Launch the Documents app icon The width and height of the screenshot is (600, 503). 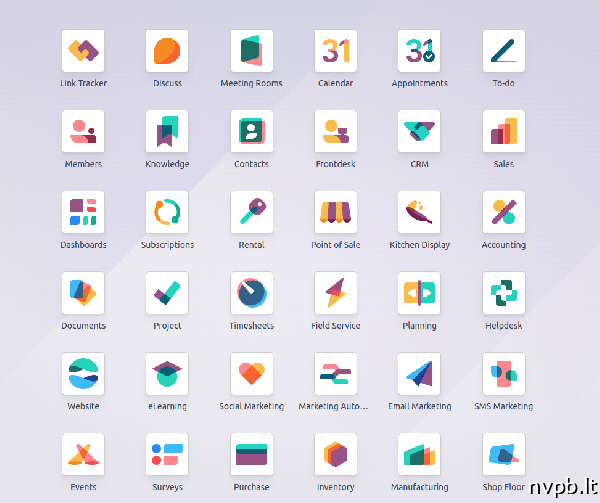[x=83, y=293]
